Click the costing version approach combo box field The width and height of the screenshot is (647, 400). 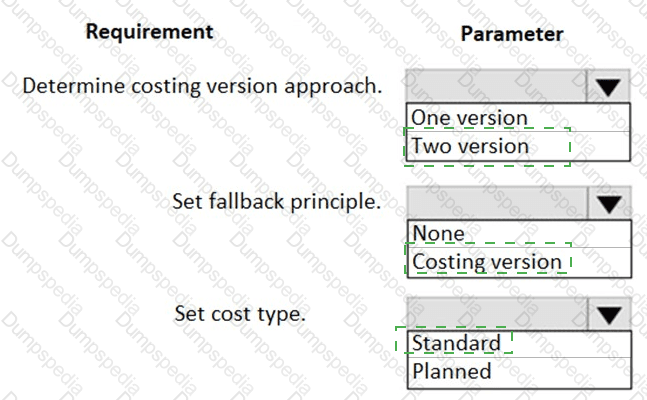tap(496, 87)
